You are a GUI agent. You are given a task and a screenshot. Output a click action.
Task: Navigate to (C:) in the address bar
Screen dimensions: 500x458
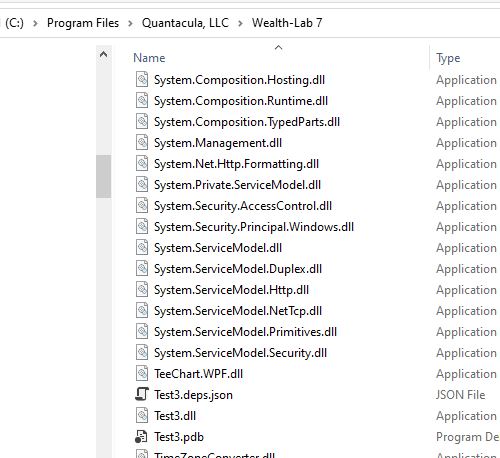coord(14,23)
